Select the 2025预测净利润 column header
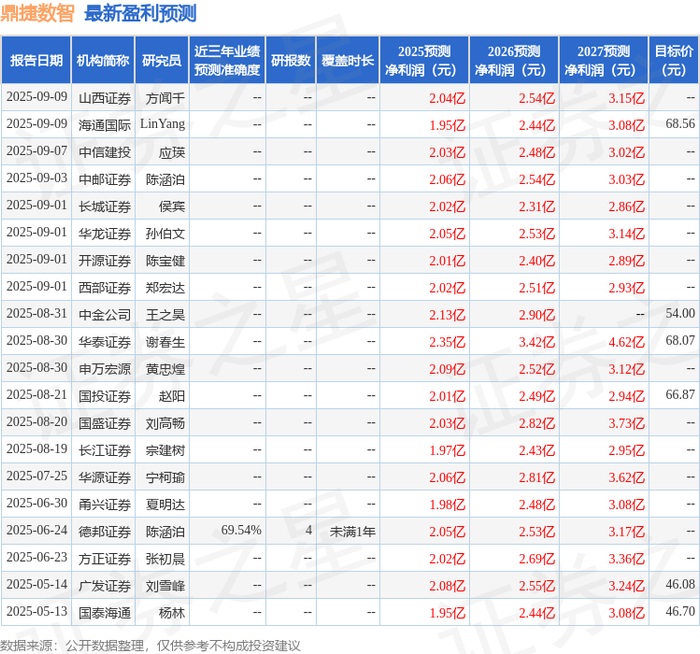The image size is (700, 654). (x=424, y=60)
